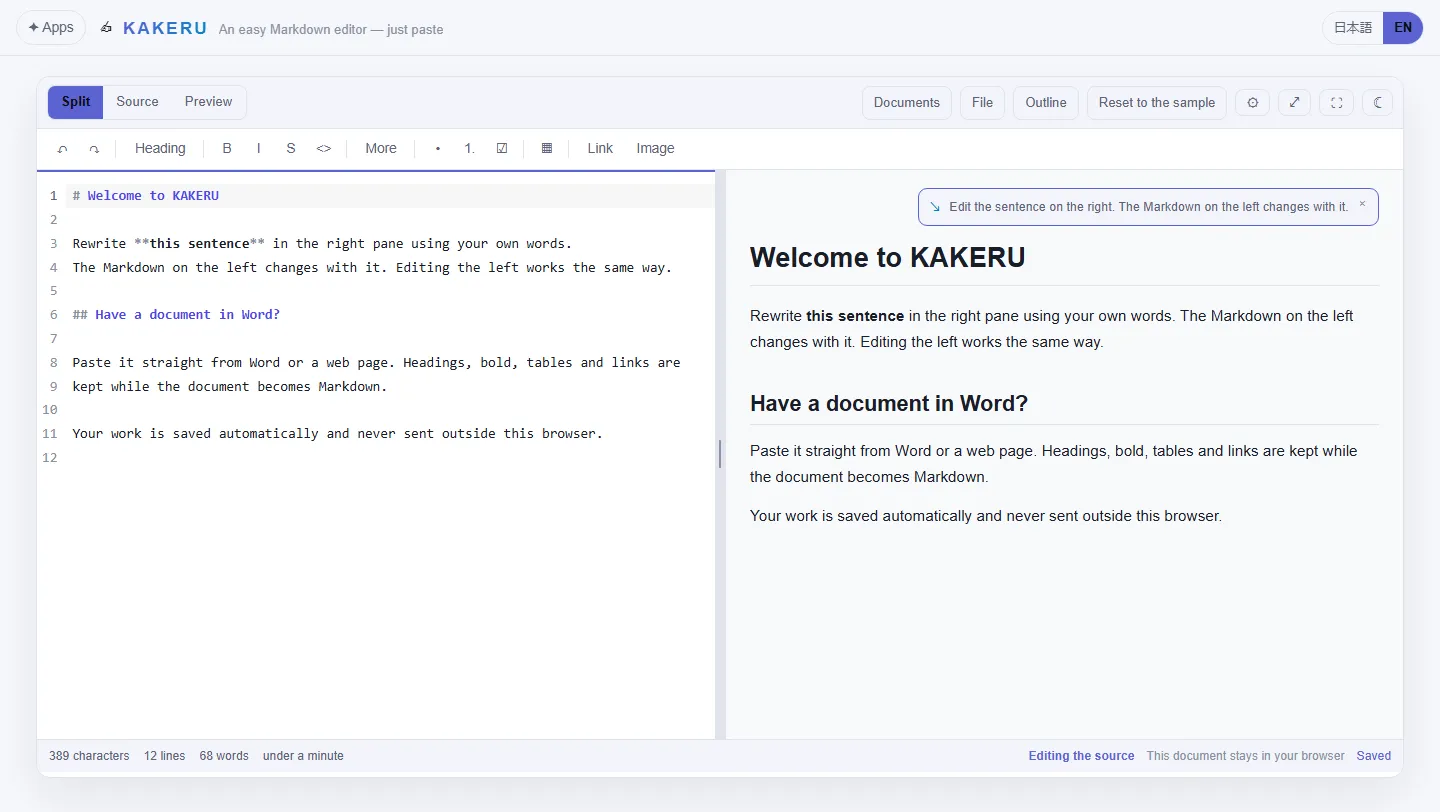Screen dimensions: 1440x812
Task: Open the Heading dropdown
Action: pyautogui.click(x=160, y=148)
